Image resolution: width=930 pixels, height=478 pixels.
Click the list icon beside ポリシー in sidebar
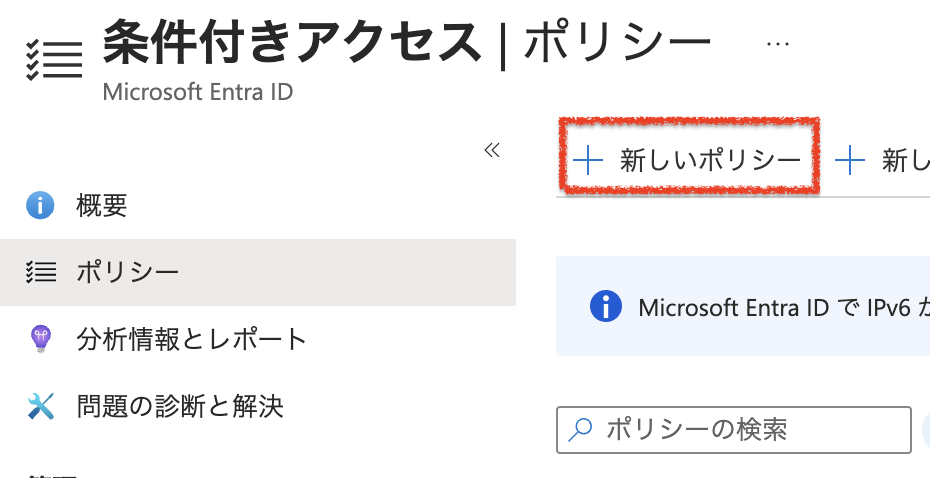pos(40,272)
